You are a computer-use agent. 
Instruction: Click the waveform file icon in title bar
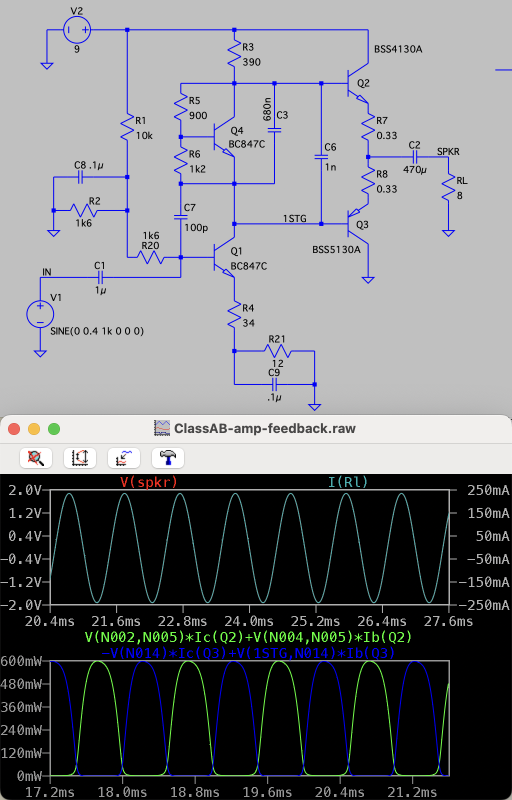162,428
